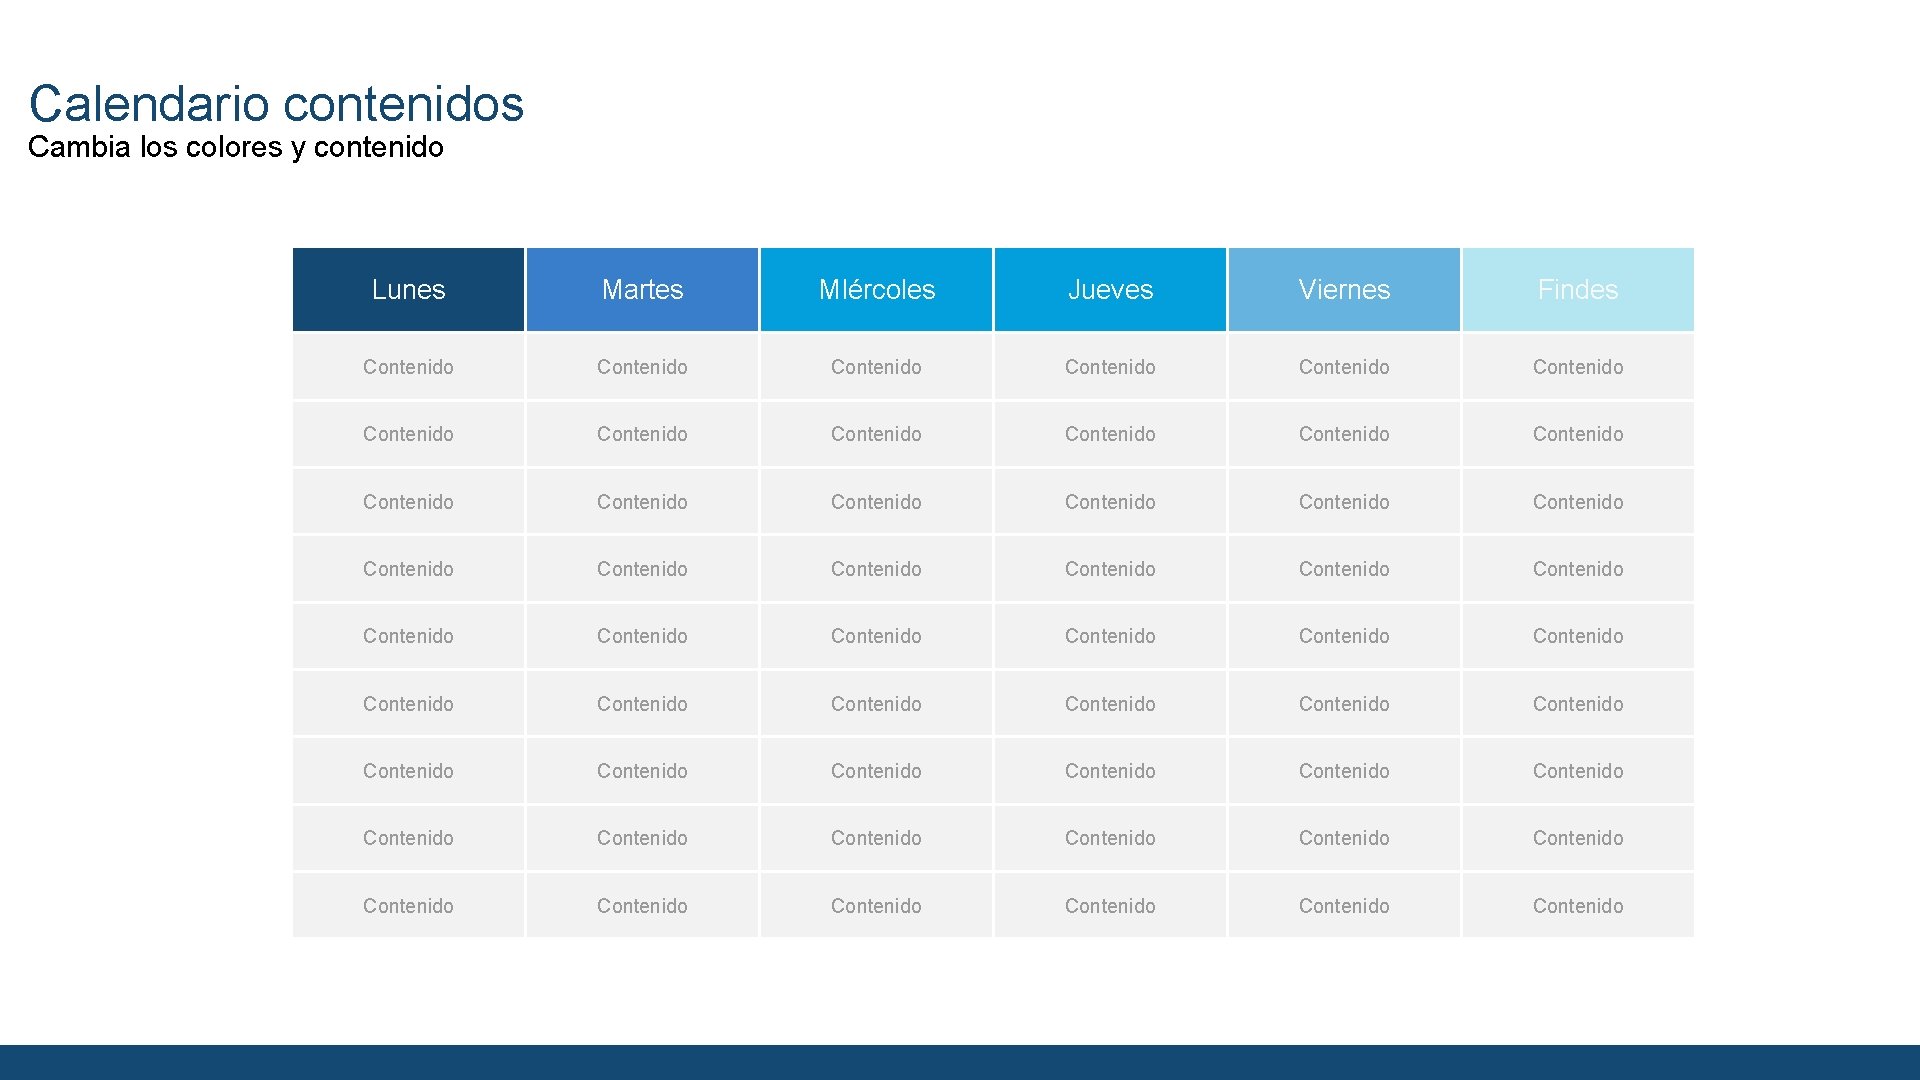
Task: Select the Lunes header cell
Action: click(408, 290)
